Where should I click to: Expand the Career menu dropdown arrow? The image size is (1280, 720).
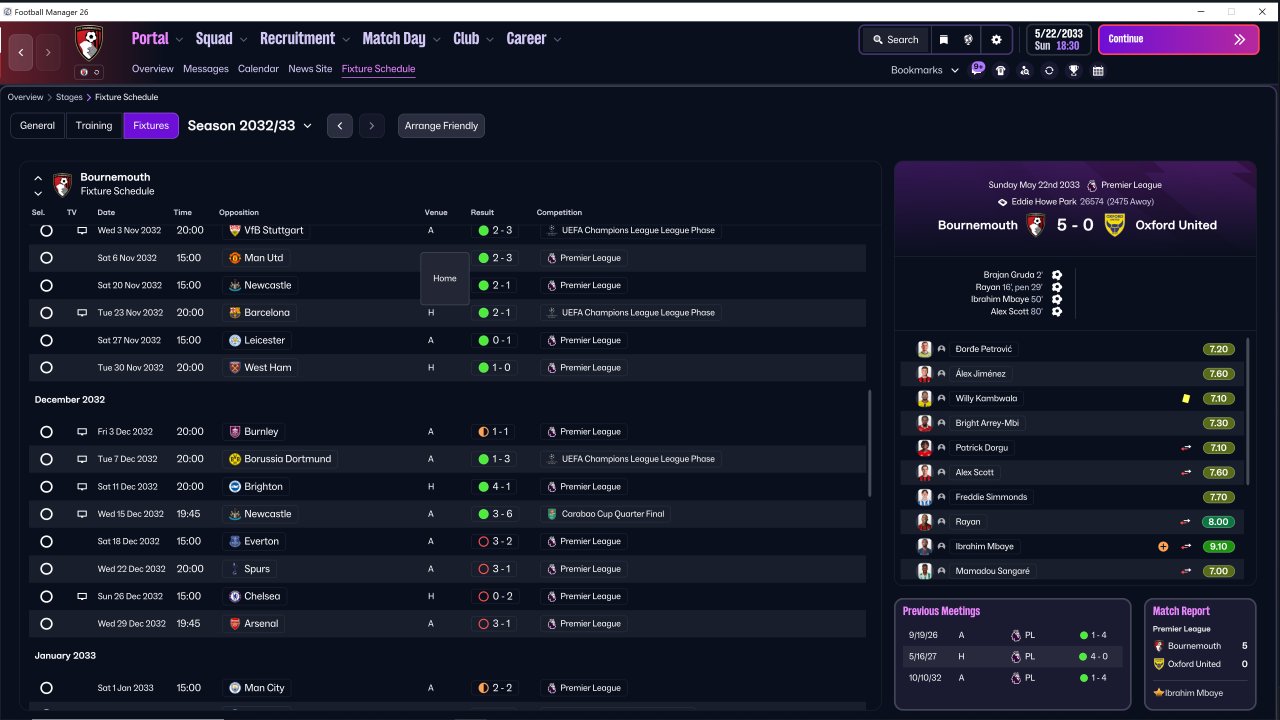tap(557, 40)
